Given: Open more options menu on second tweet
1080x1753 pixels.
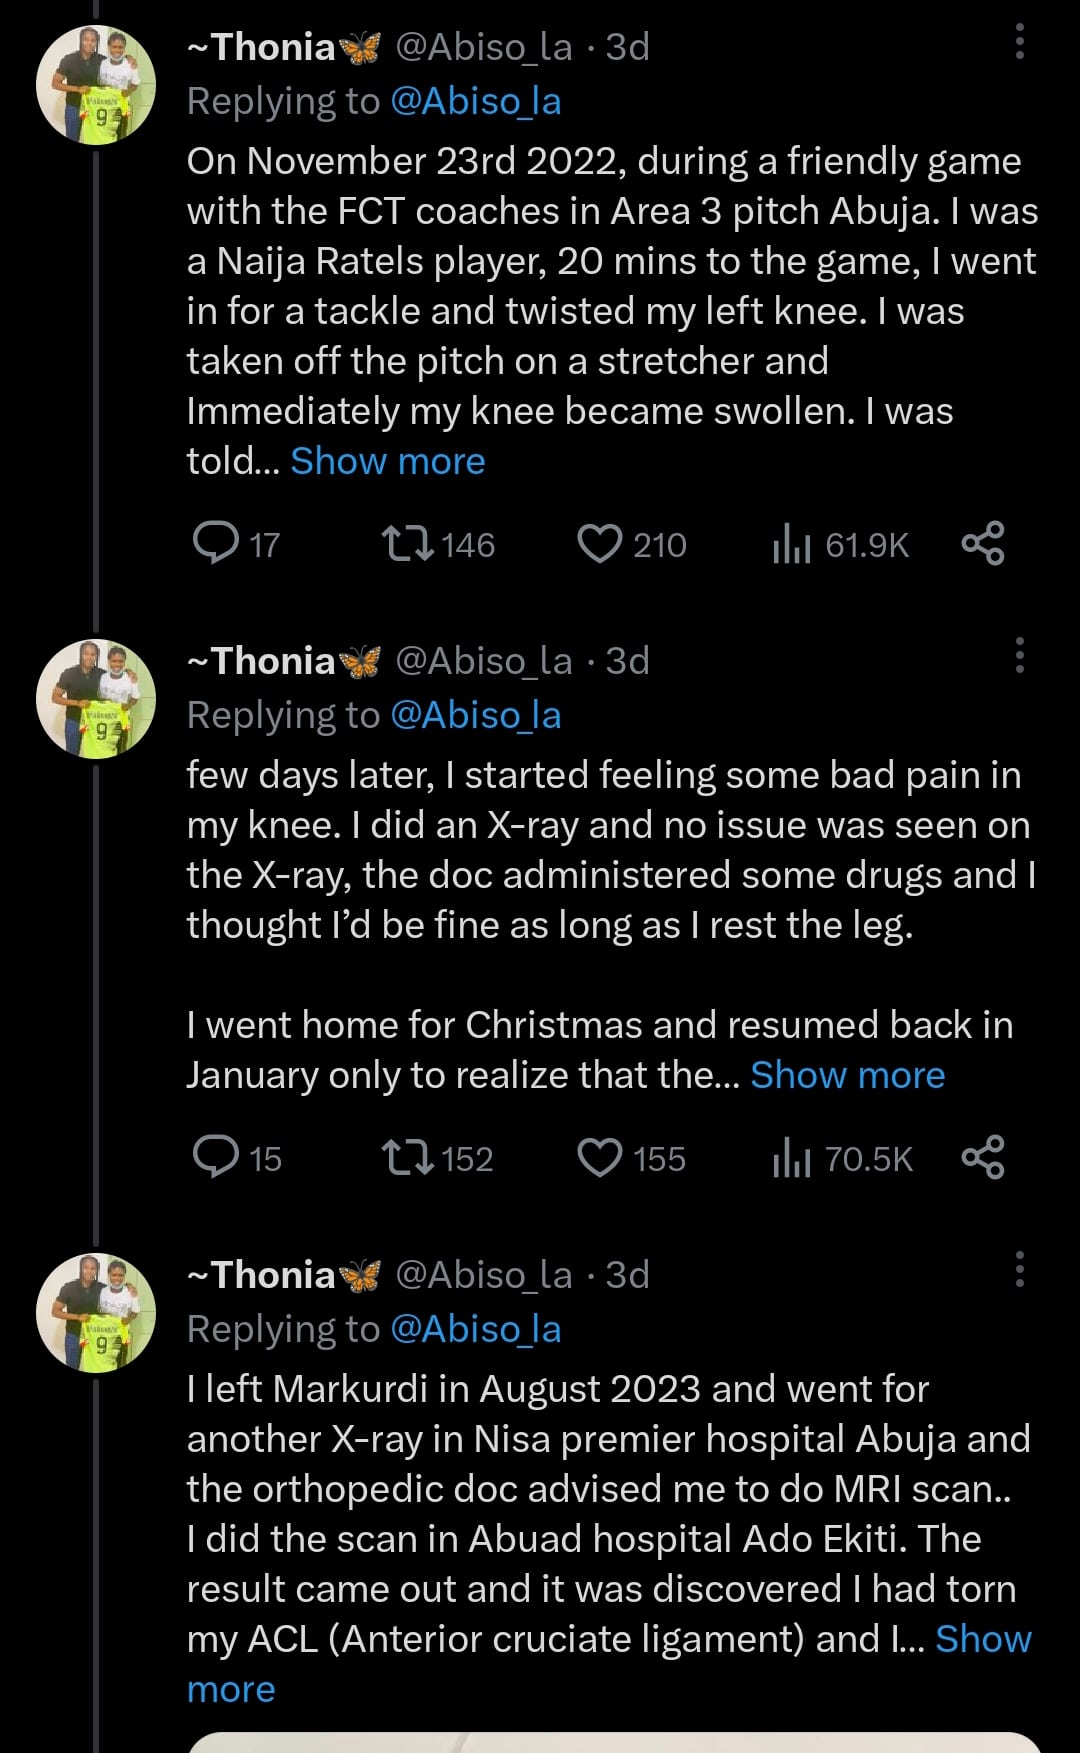Looking at the screenshot, I should [1019, 656].
